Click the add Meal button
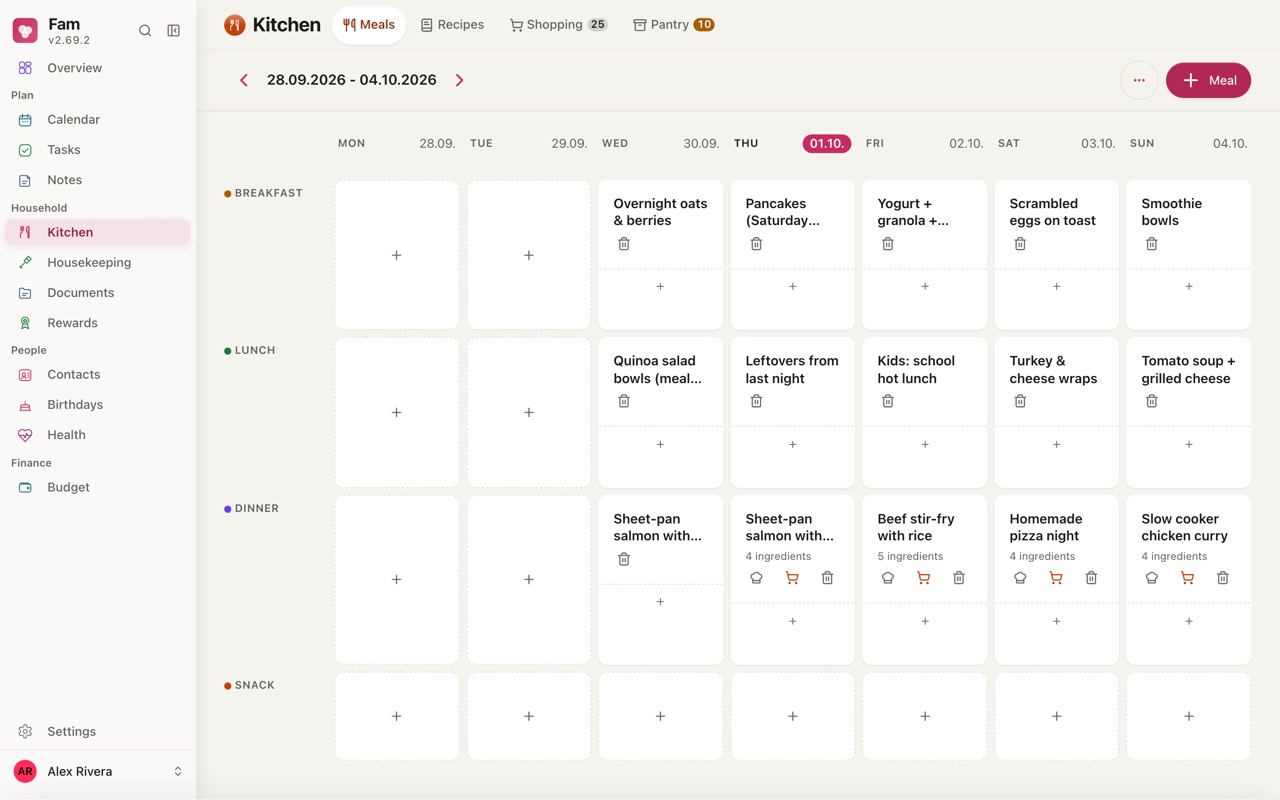 tap(1208, 80)
